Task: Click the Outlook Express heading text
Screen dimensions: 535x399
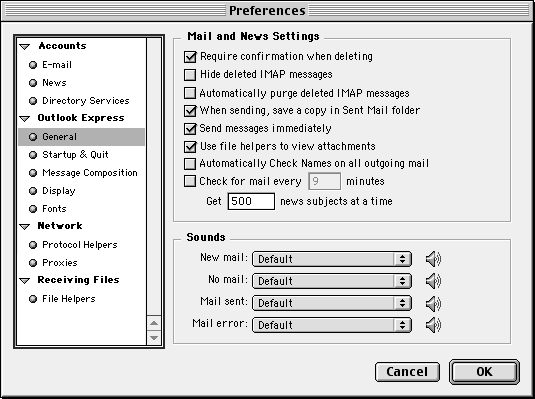Action: (x=81, y=118)
